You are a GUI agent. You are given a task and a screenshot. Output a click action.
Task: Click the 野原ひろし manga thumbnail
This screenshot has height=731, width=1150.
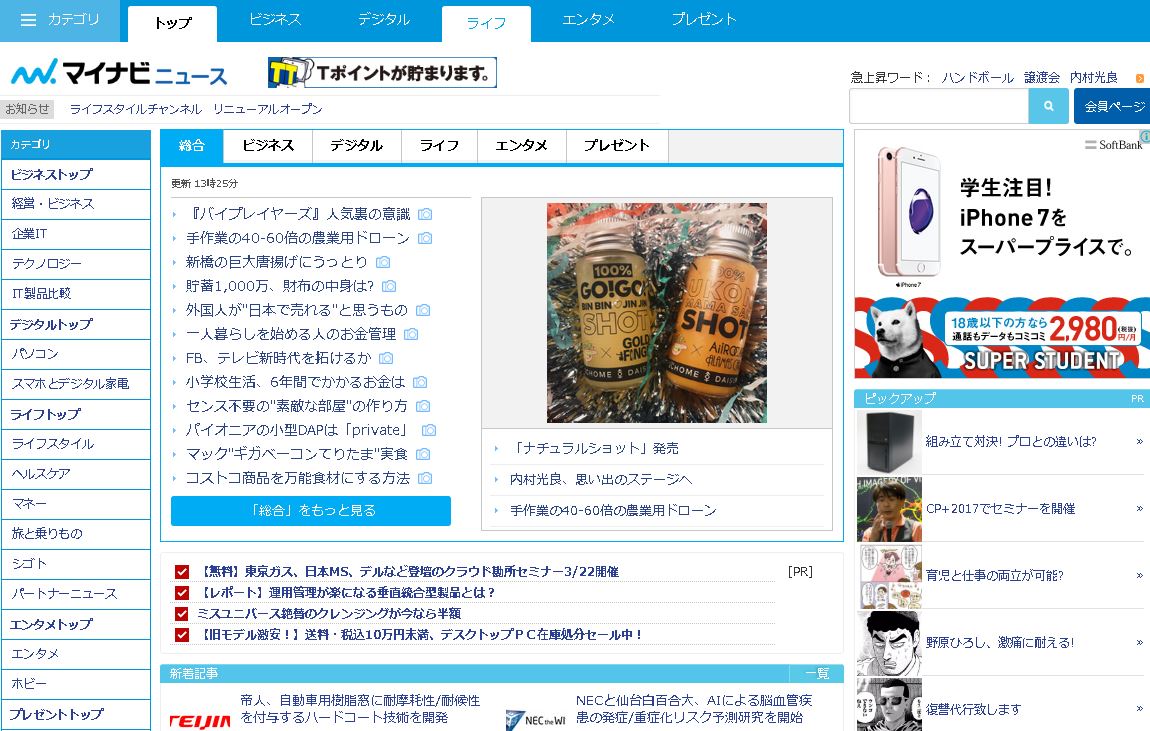[889, 643]
